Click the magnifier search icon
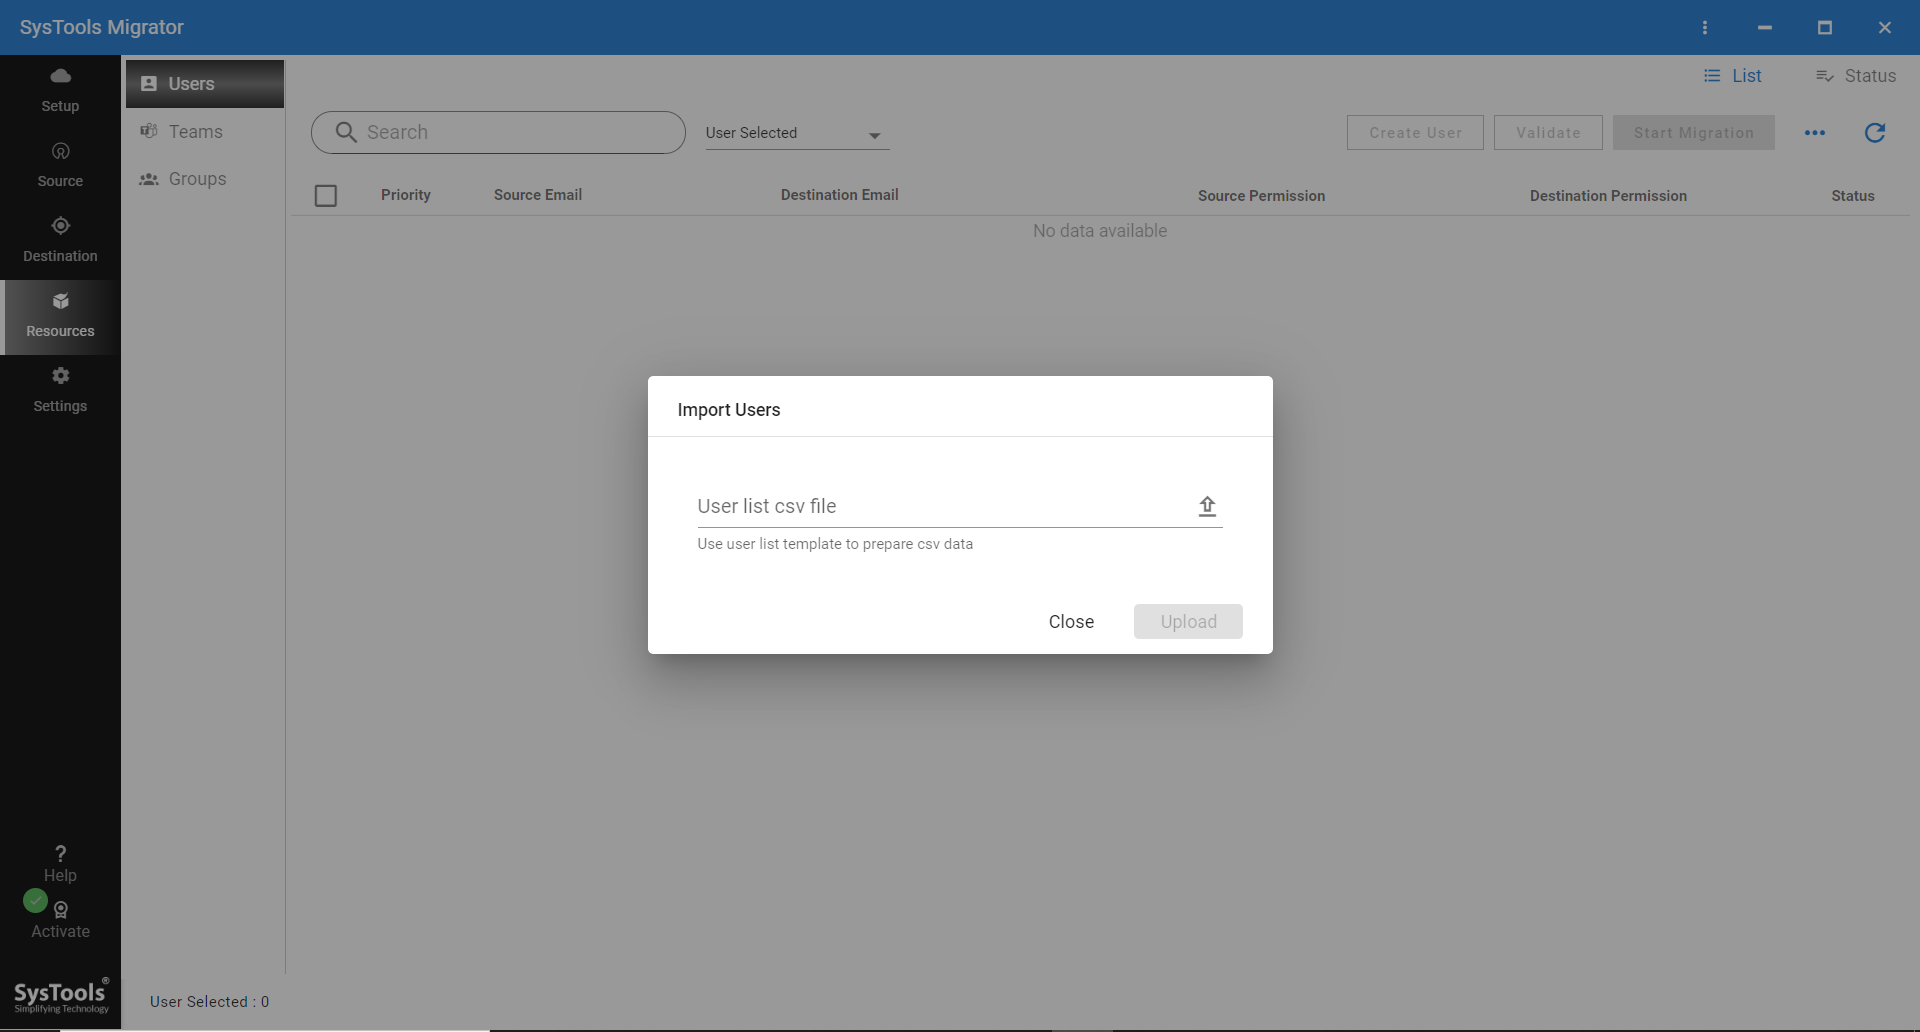The height and width of the screenshot is (1032, 1920). click(346, 132)
